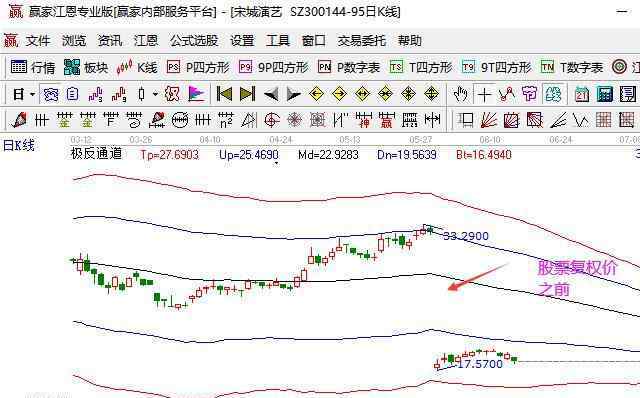The width and height of the screenshot is (640, 398).
Task: Open the P四方形 tool
Action: (x=198, y=67)
